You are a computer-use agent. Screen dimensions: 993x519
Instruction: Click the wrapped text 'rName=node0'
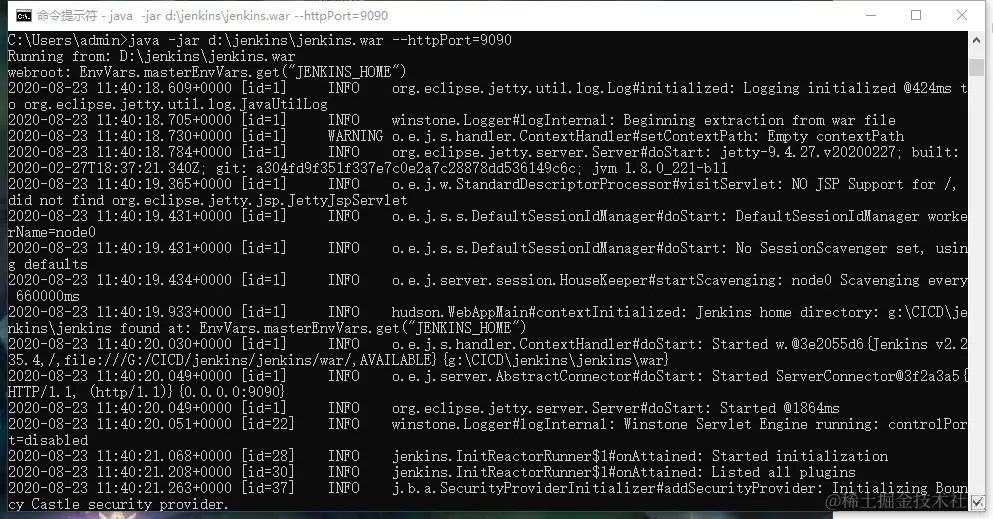pos(52,232)
